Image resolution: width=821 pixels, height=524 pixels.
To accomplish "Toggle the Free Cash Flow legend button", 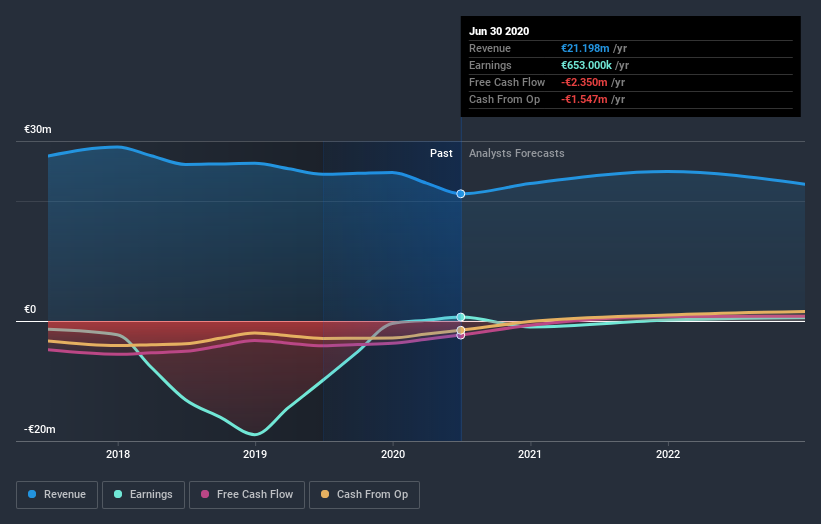I will 247,495.
